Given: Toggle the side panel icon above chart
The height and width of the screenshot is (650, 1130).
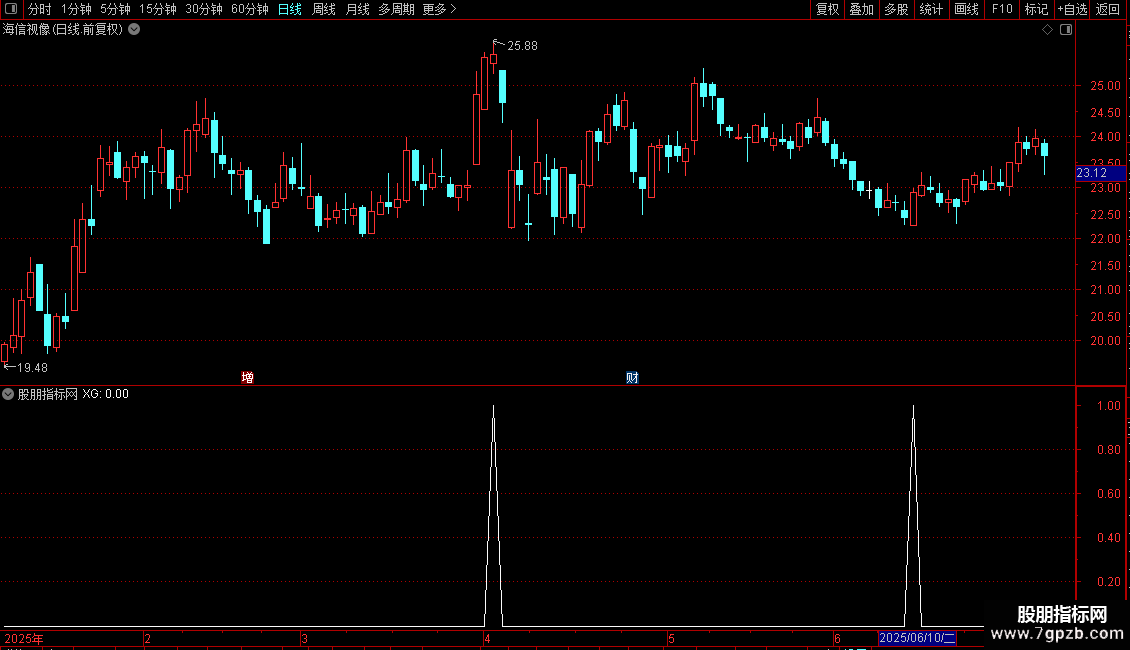Looking at the screenshot, I should pyautogui.click(x=1066, y=30).
